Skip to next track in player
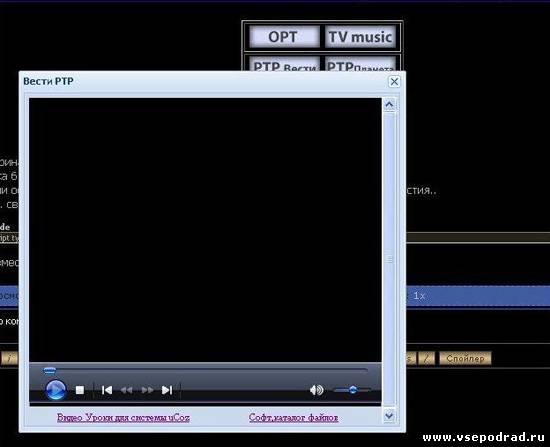 167,390
